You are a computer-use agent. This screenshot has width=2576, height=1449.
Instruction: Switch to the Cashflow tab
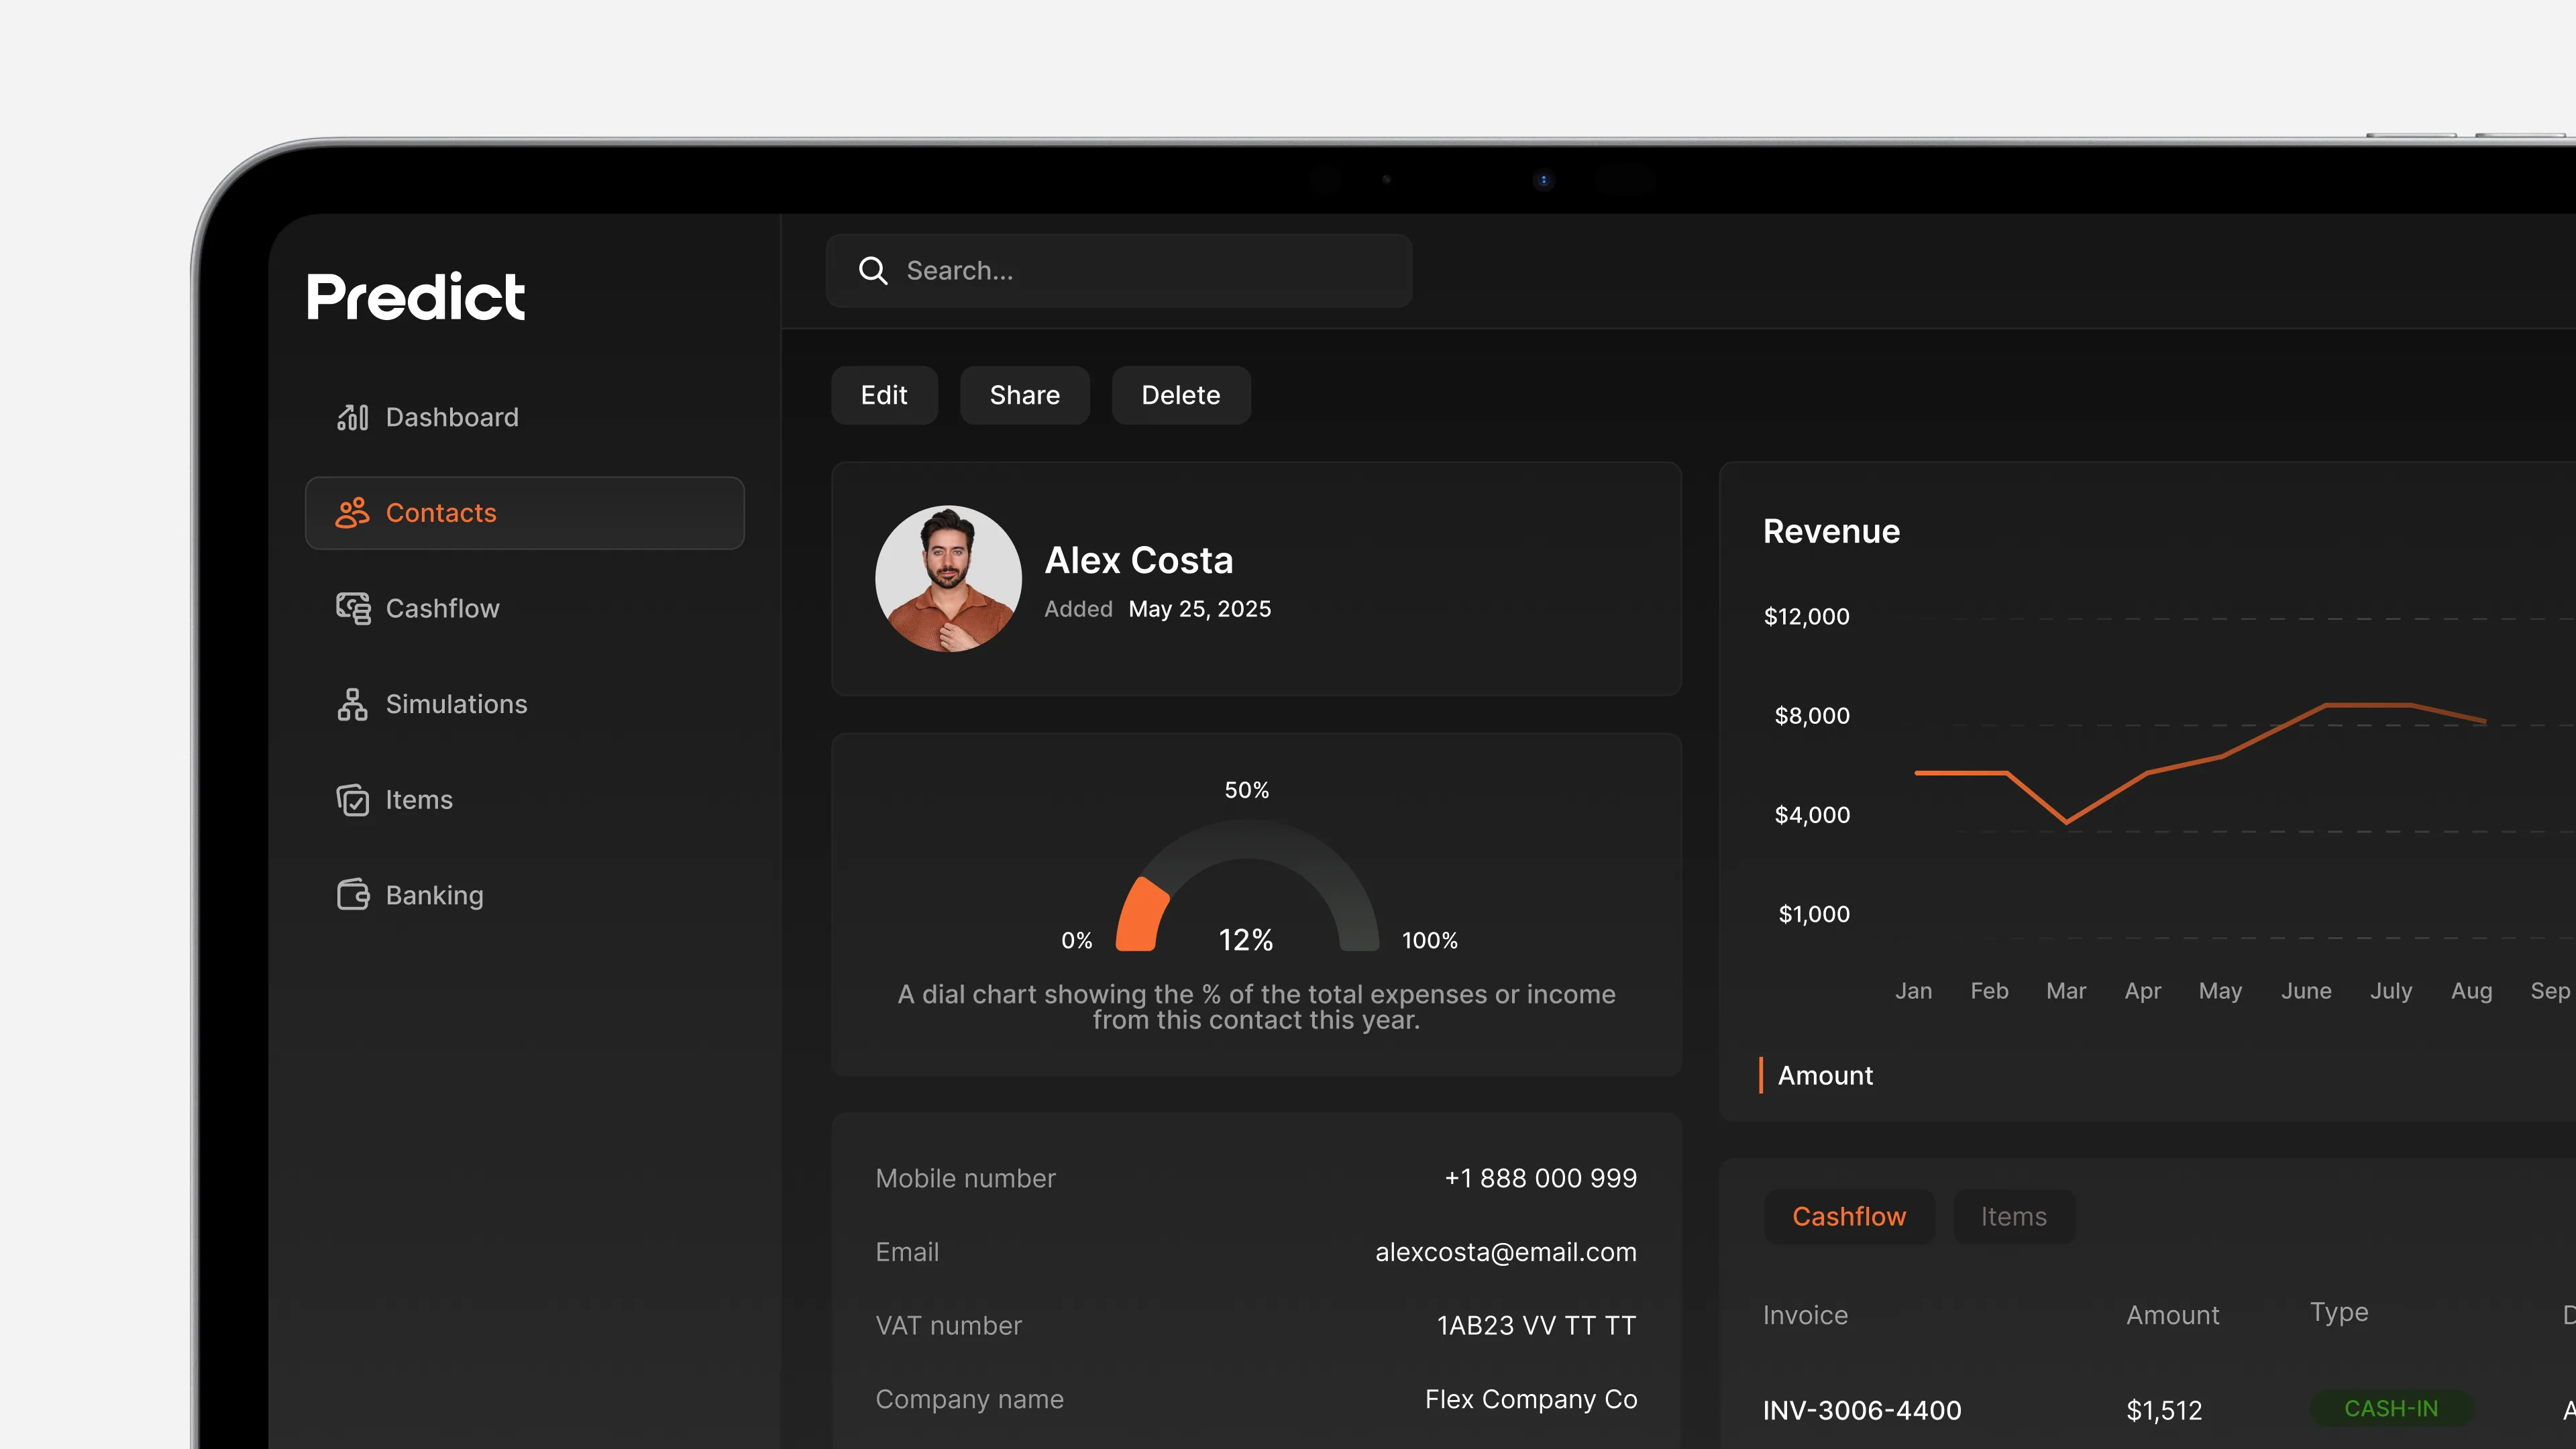pos(1849,1216)
